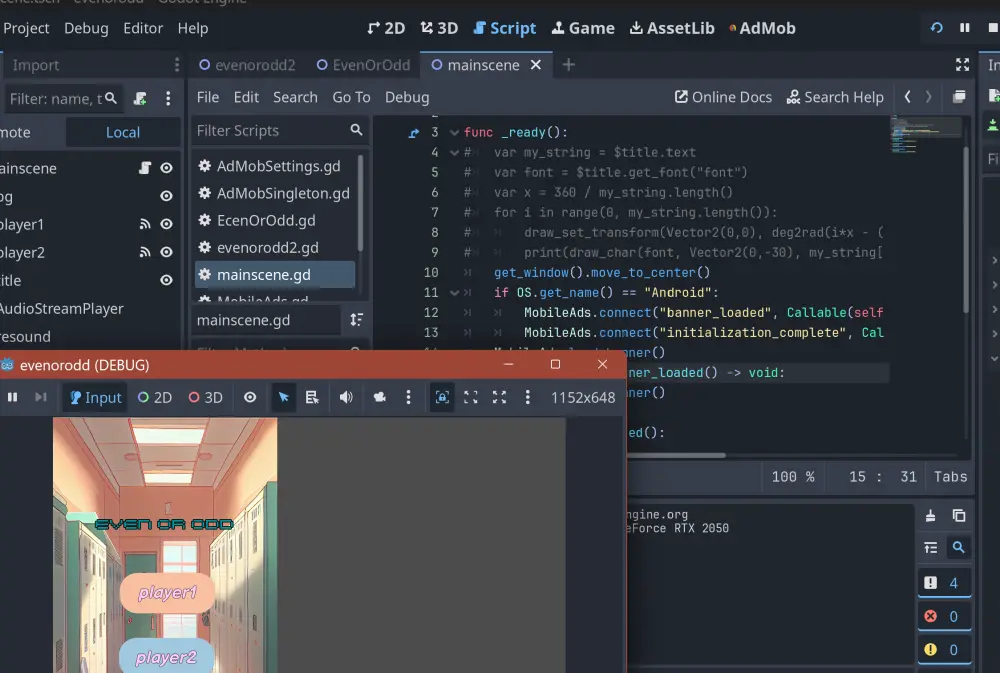Open the Project menu

point(26,28)
